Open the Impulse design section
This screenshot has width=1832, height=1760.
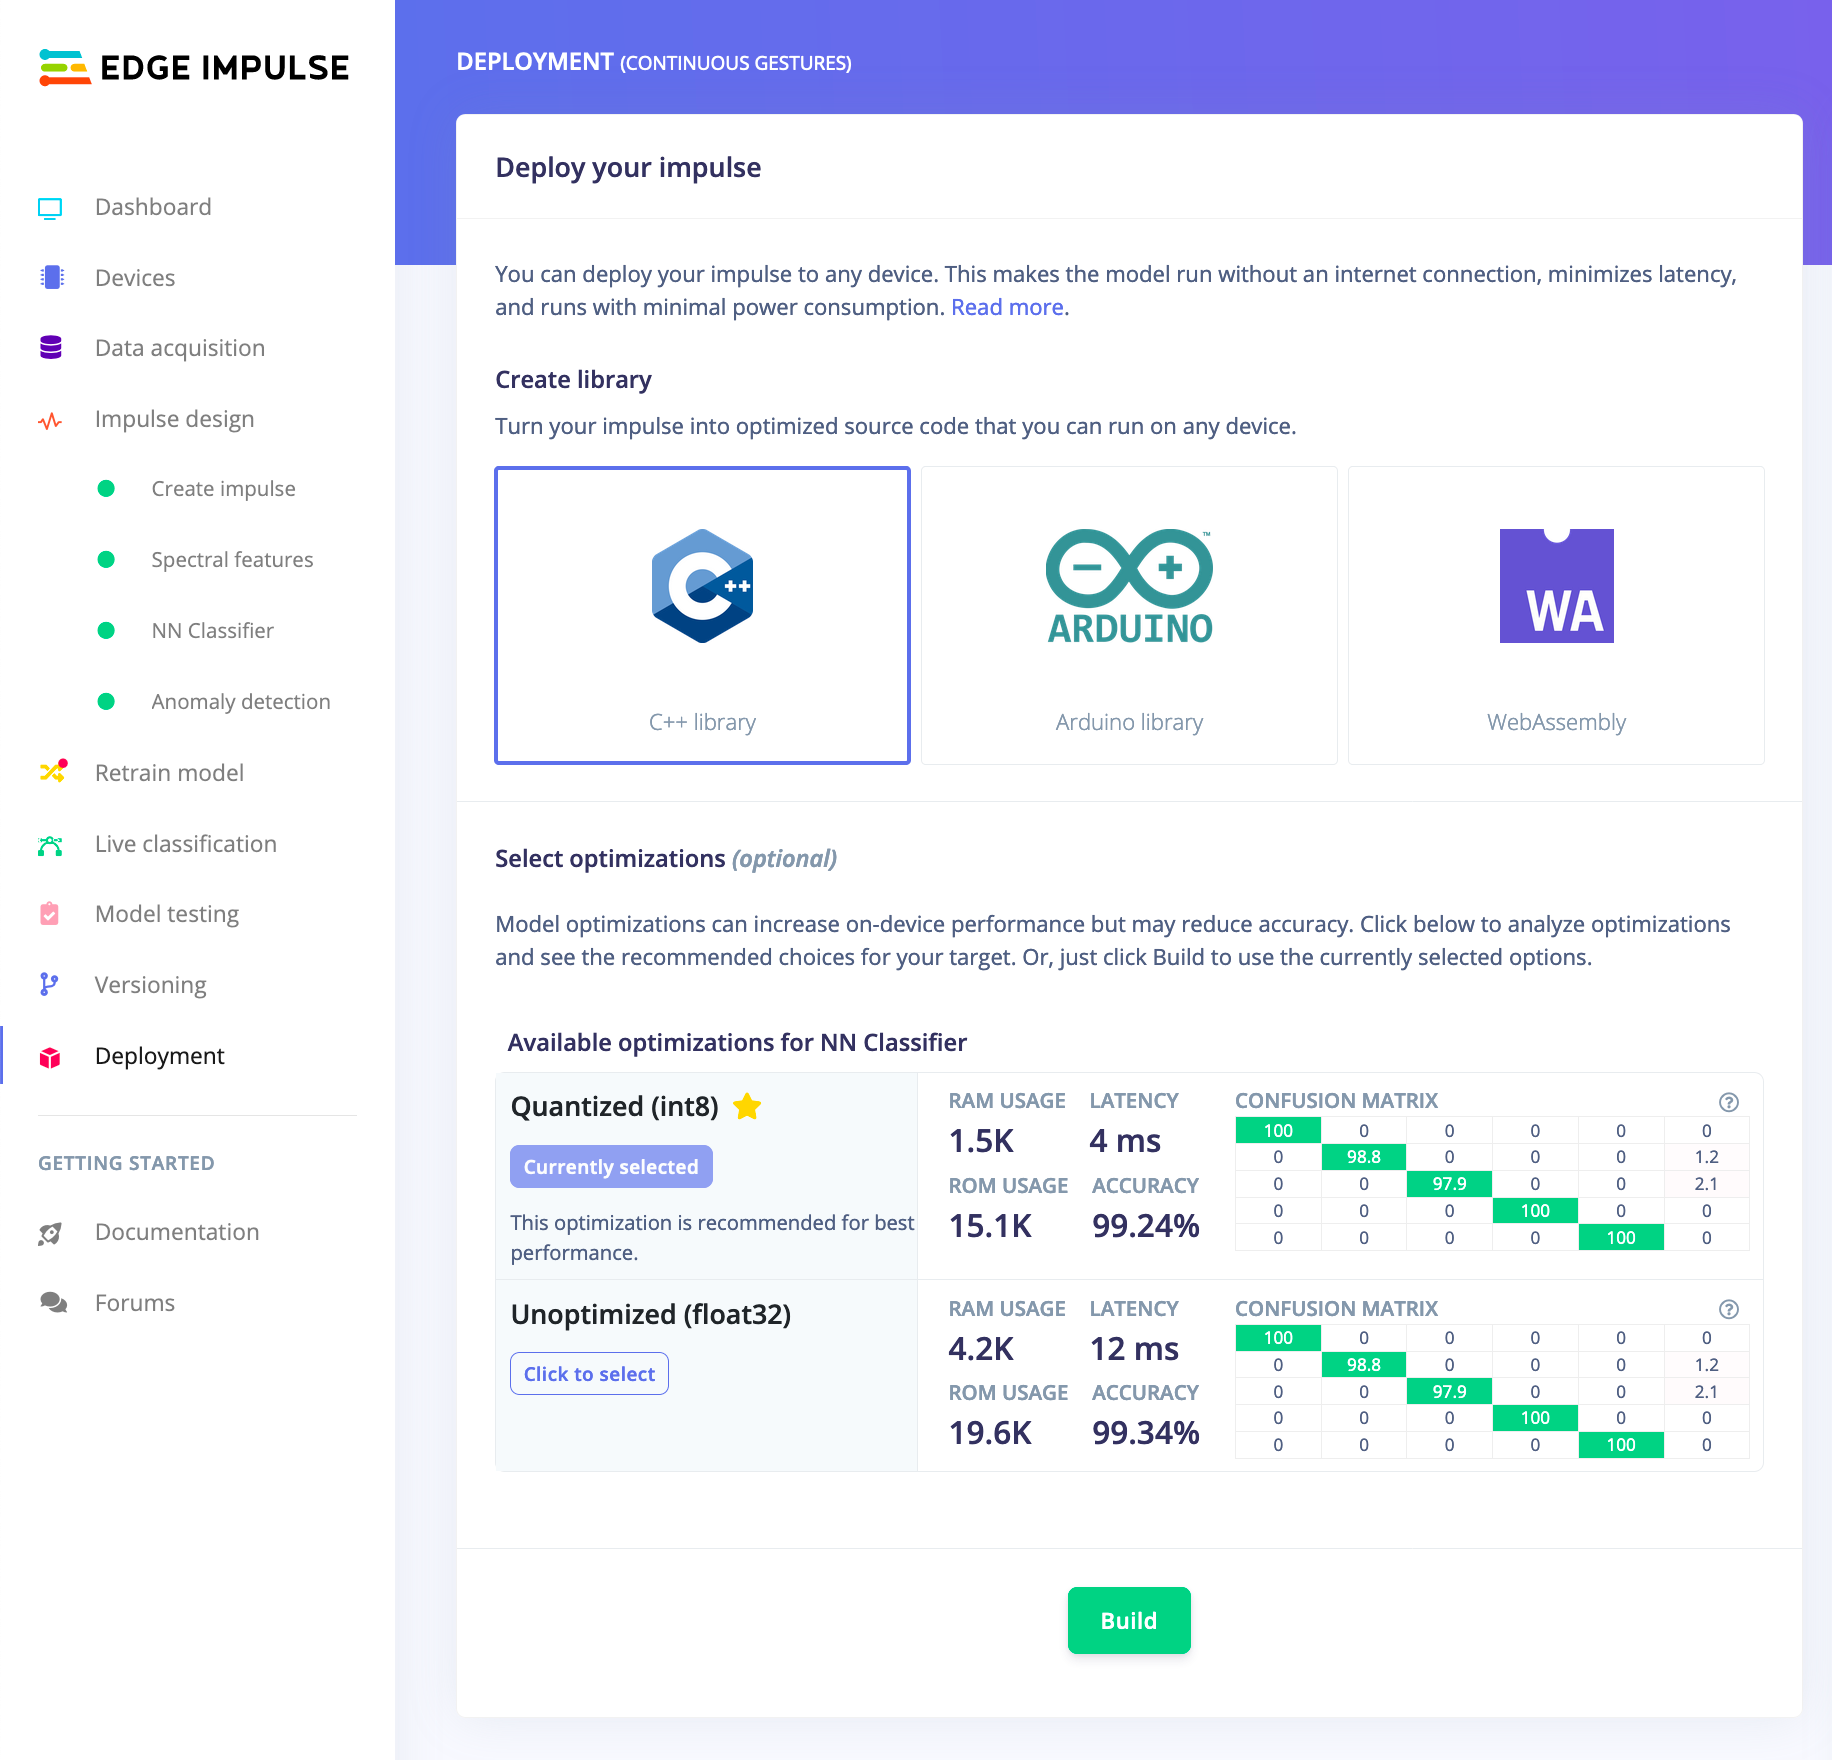175,419
